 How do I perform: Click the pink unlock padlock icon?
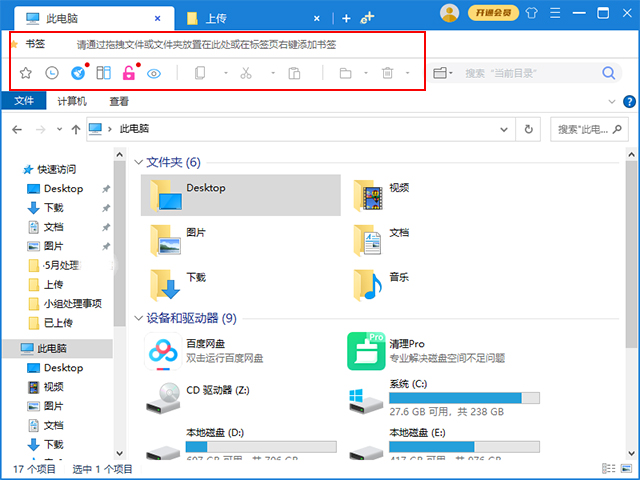[x=129, y=73]
